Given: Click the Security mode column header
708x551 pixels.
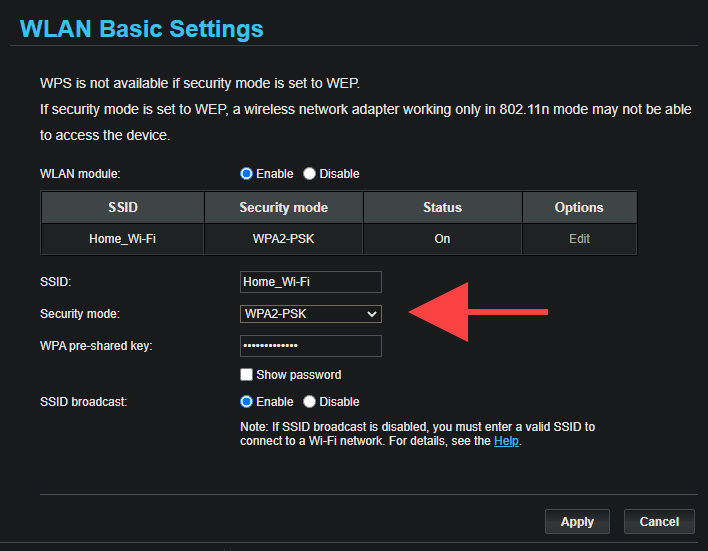Looking at the screenshot, I should click(284, 207).
